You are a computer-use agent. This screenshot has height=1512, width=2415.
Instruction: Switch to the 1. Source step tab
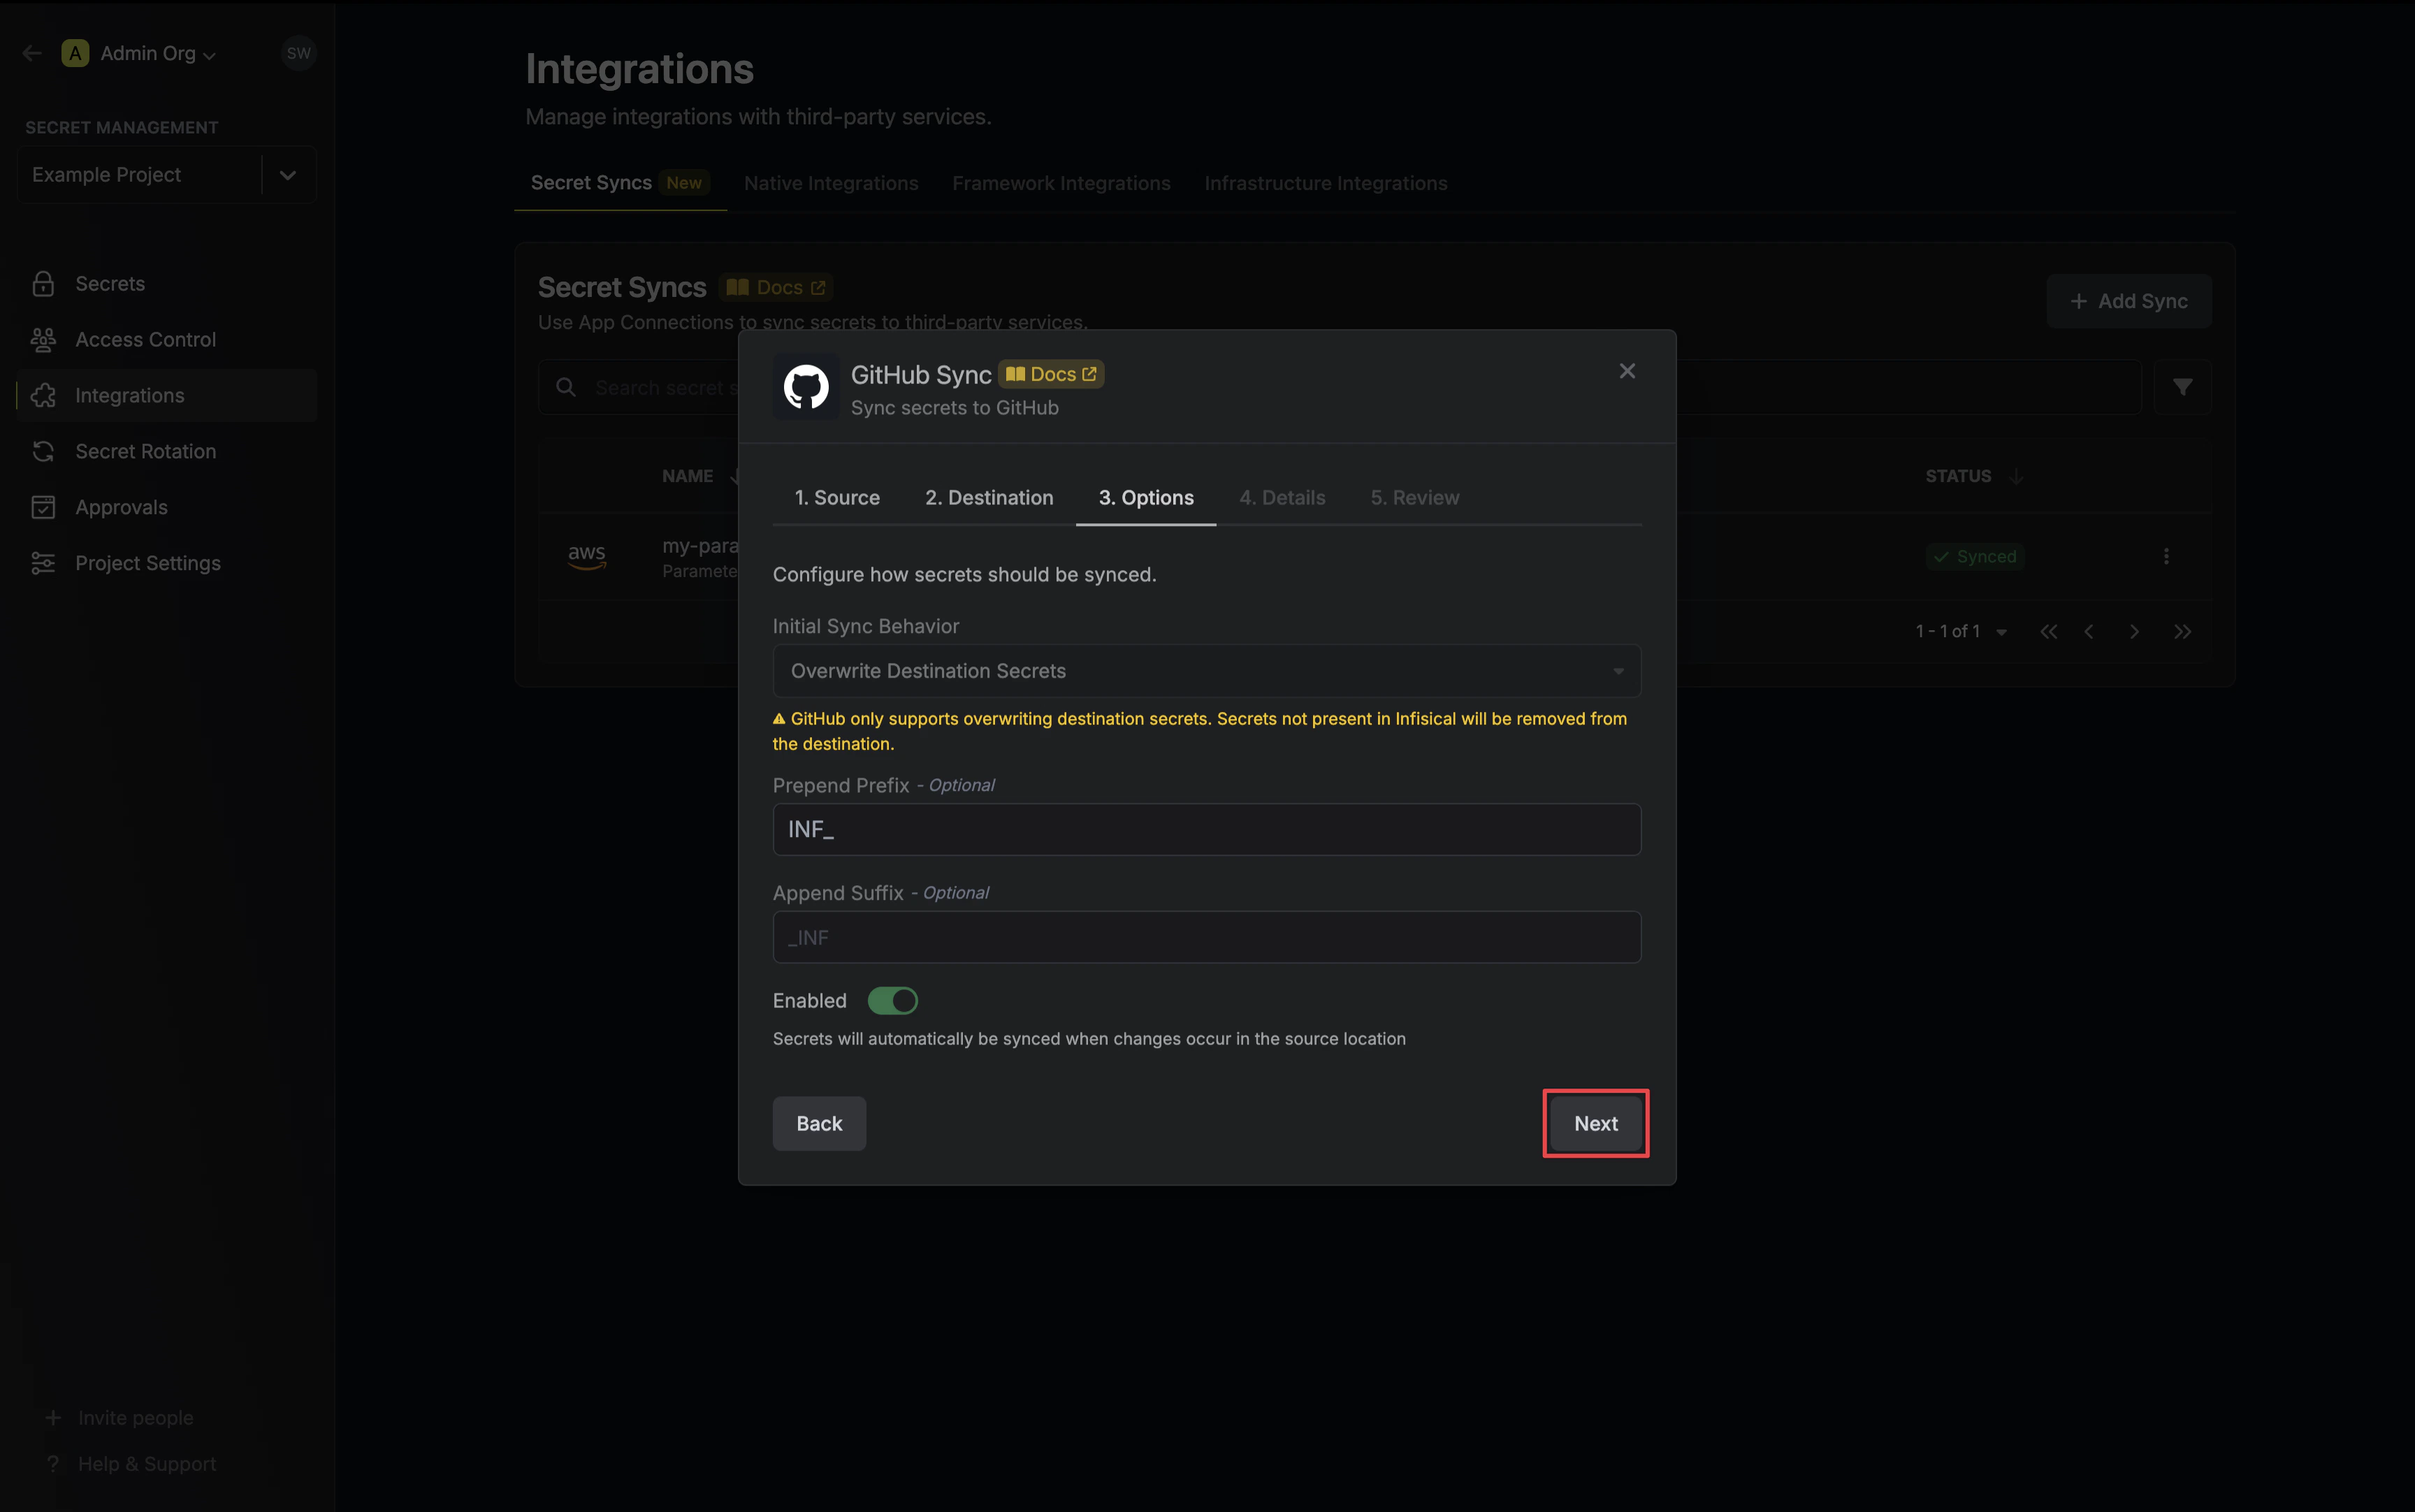tap(837, 497)
